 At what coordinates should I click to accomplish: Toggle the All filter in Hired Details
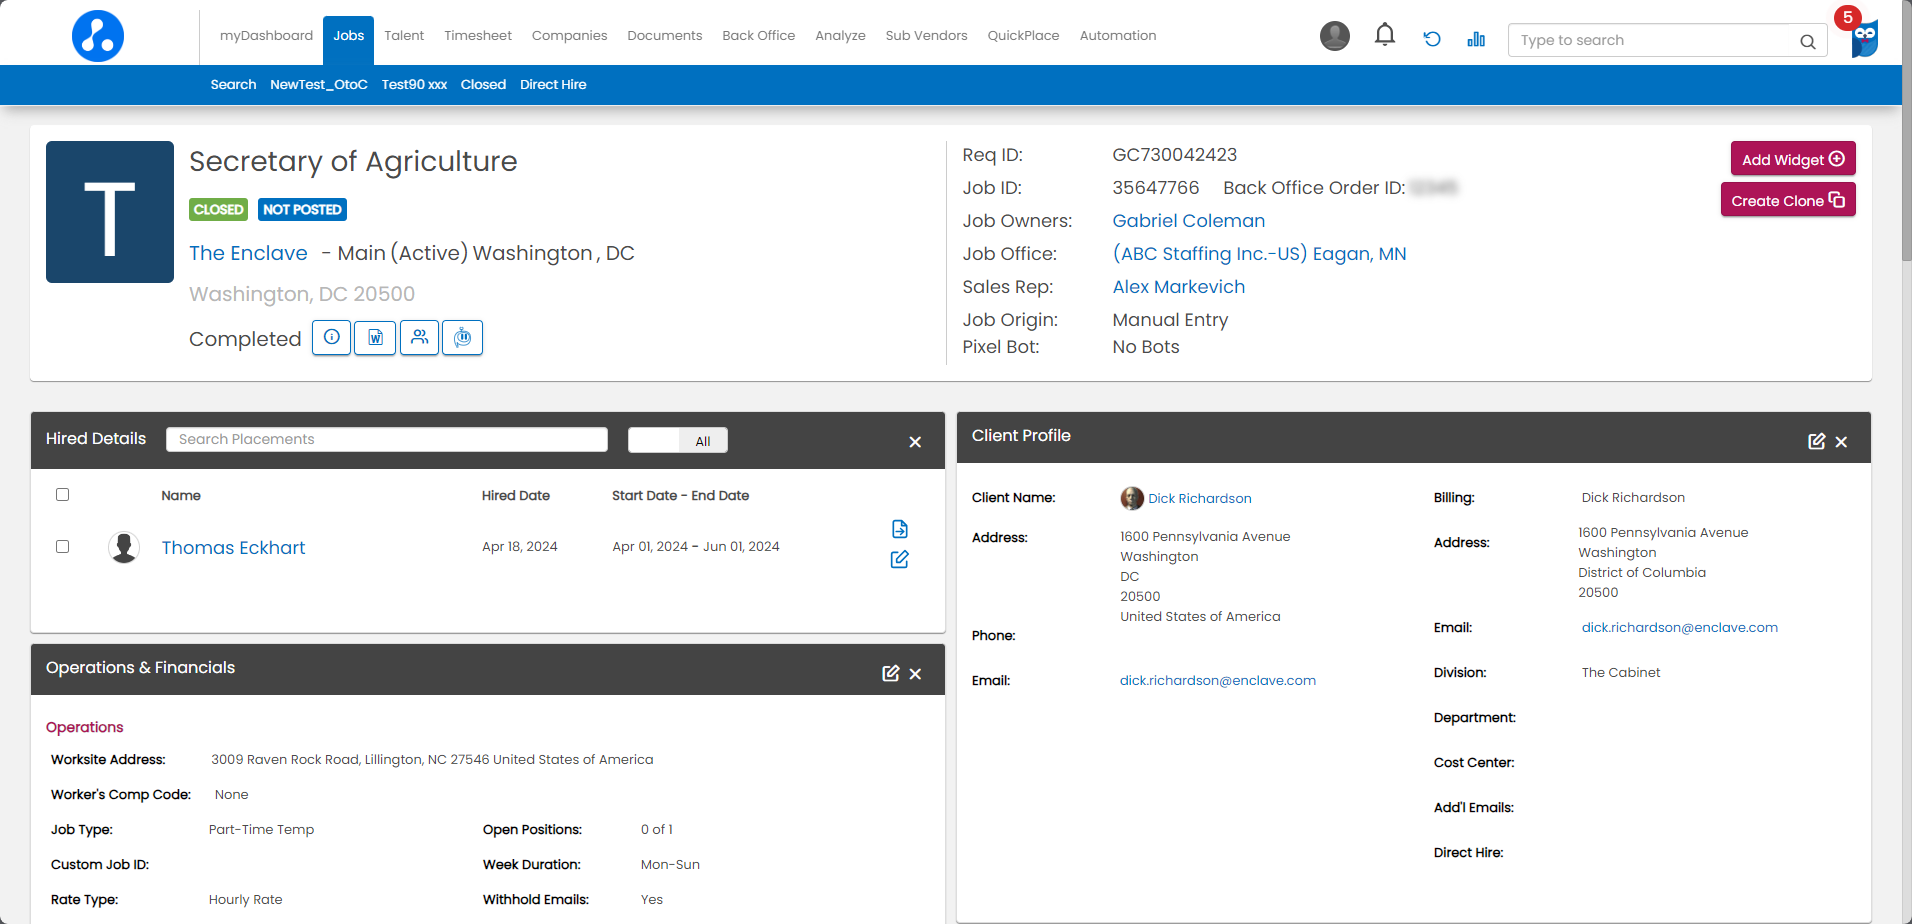click(x=678, y=441)
